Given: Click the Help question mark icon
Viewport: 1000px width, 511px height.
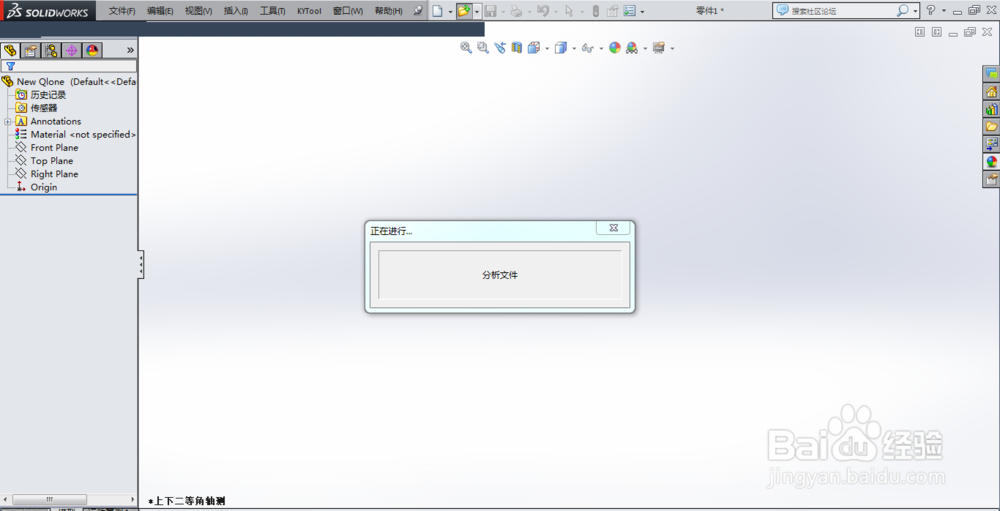Looking at the screenshot, I should point(931,11).
